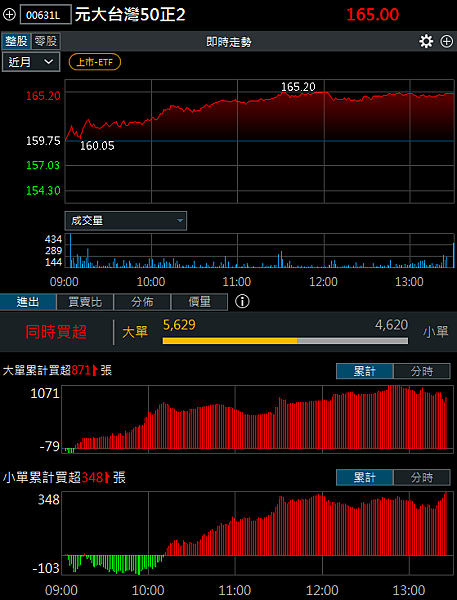457x600 pixels.
Task: Click the 157.03 axis label
Action: click(x=43, y=165)
